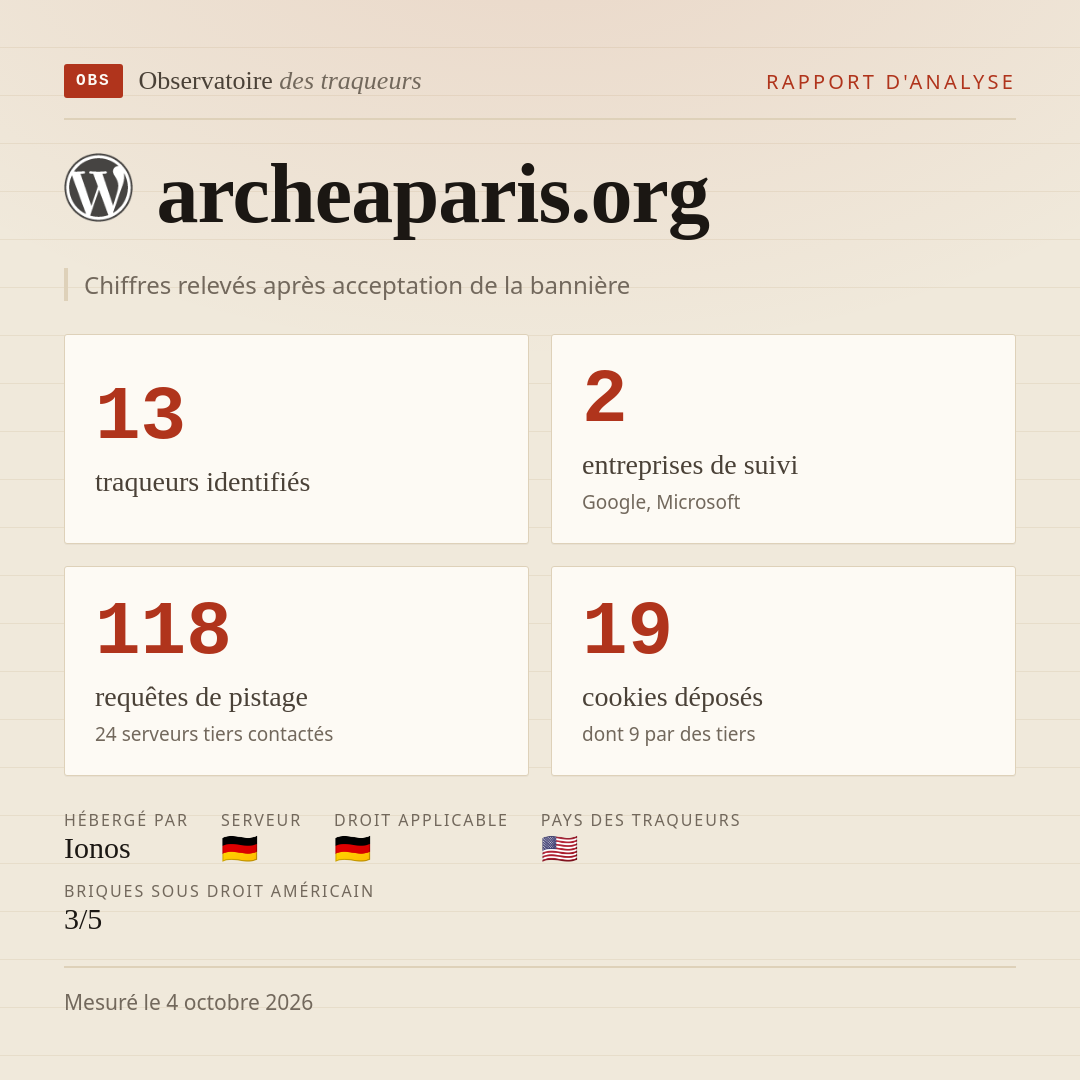Click the traqueurs identifiés label

pos(202,482)
